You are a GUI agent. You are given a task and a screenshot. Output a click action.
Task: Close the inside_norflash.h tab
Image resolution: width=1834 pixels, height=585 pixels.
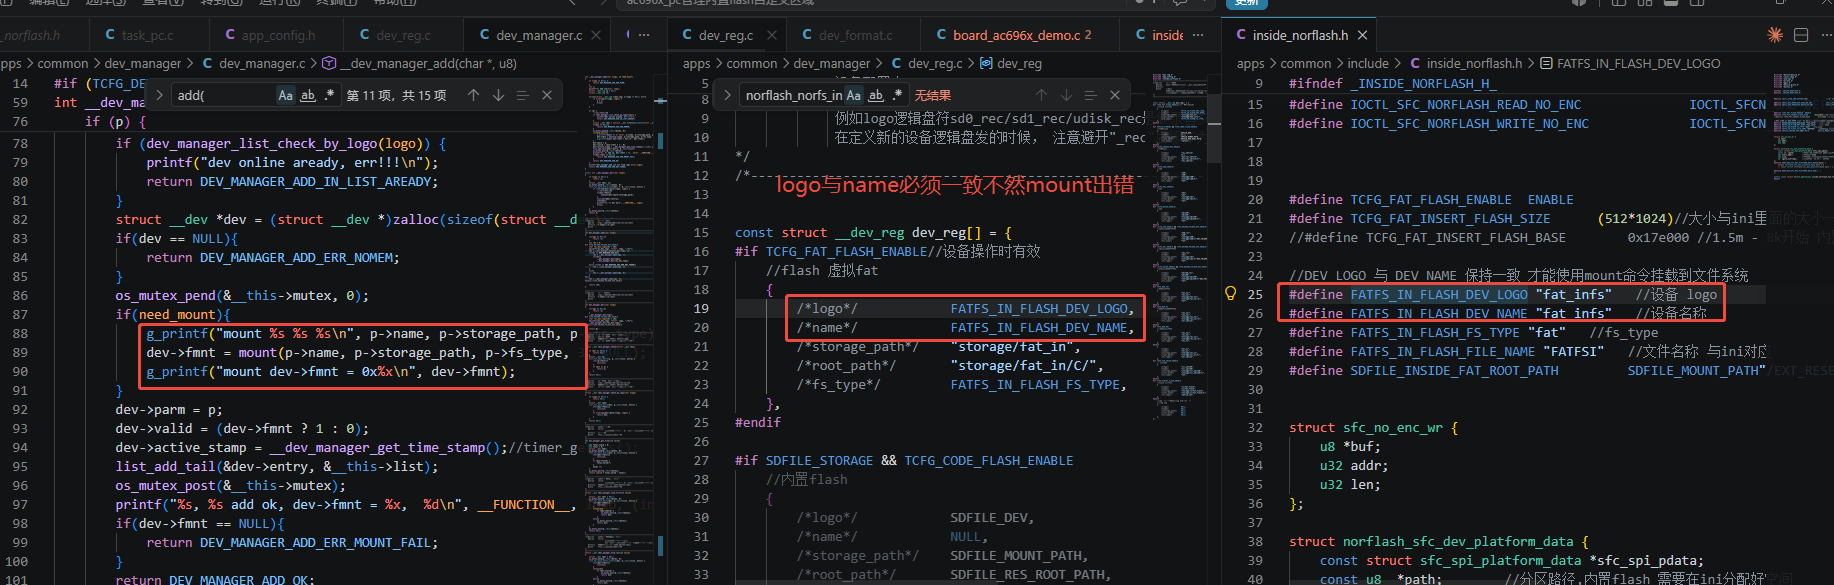coord(1362,35)
